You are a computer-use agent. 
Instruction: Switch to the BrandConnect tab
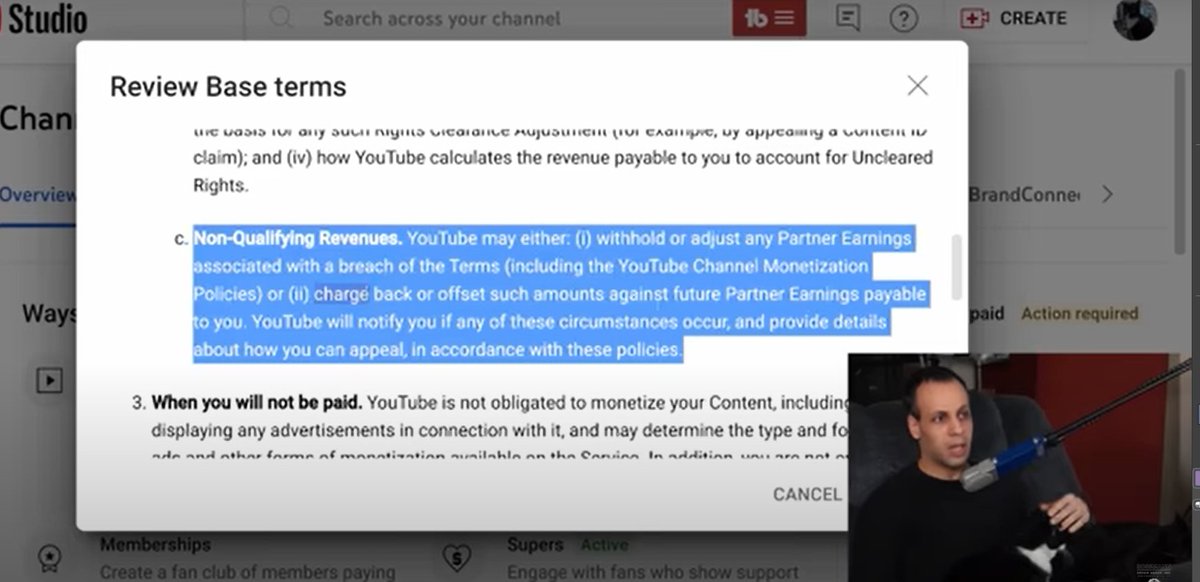[1025, 195]
